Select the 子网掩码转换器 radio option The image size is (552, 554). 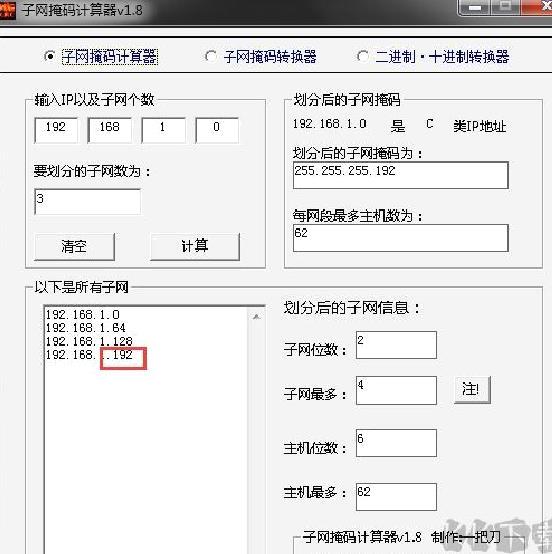tap(211, 57)
